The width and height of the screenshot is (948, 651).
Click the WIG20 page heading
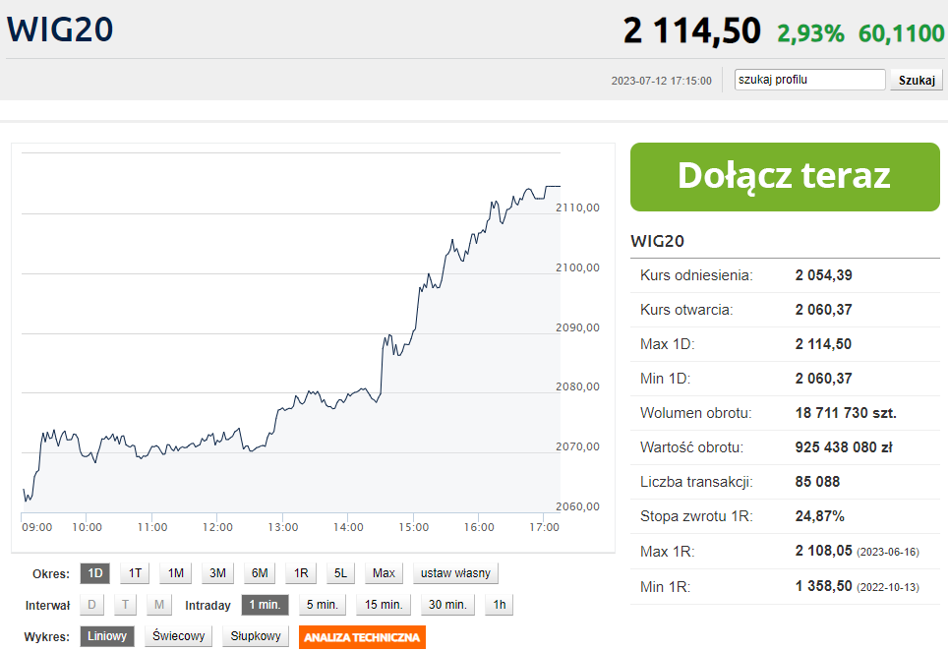(x=60, y=29)
